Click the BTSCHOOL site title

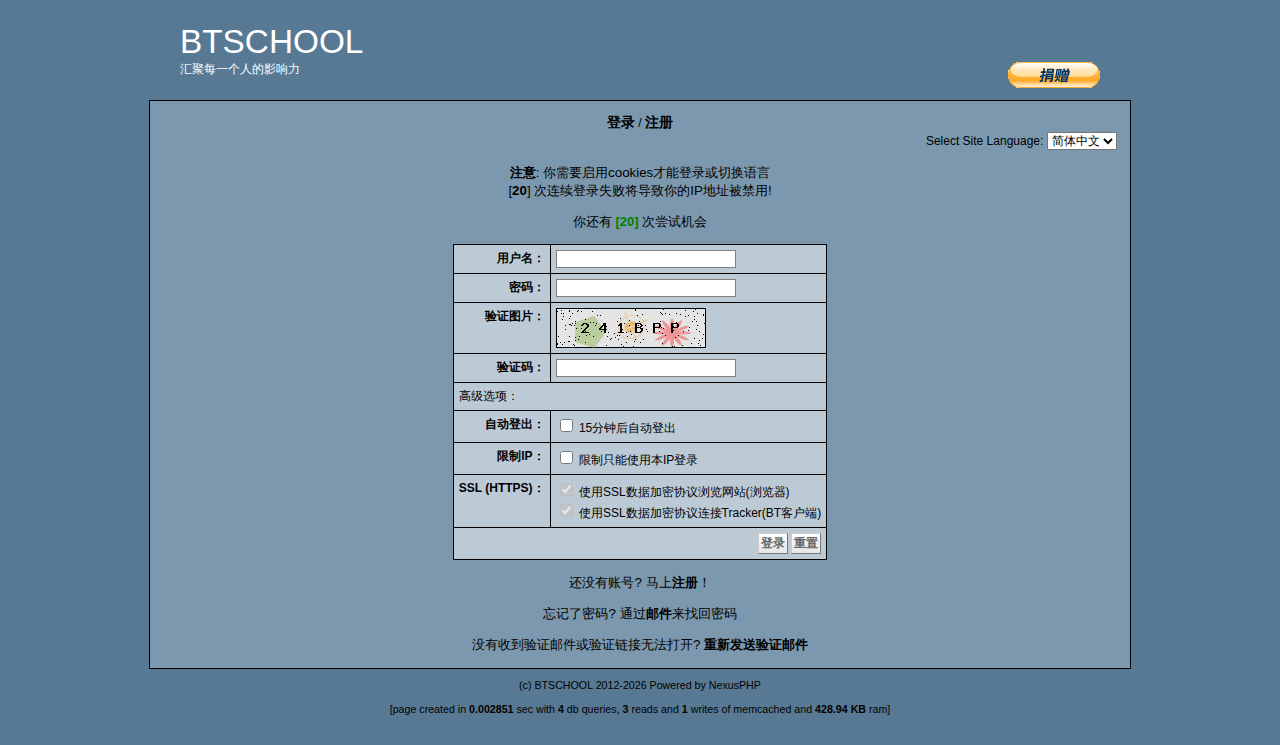[271, 42]
